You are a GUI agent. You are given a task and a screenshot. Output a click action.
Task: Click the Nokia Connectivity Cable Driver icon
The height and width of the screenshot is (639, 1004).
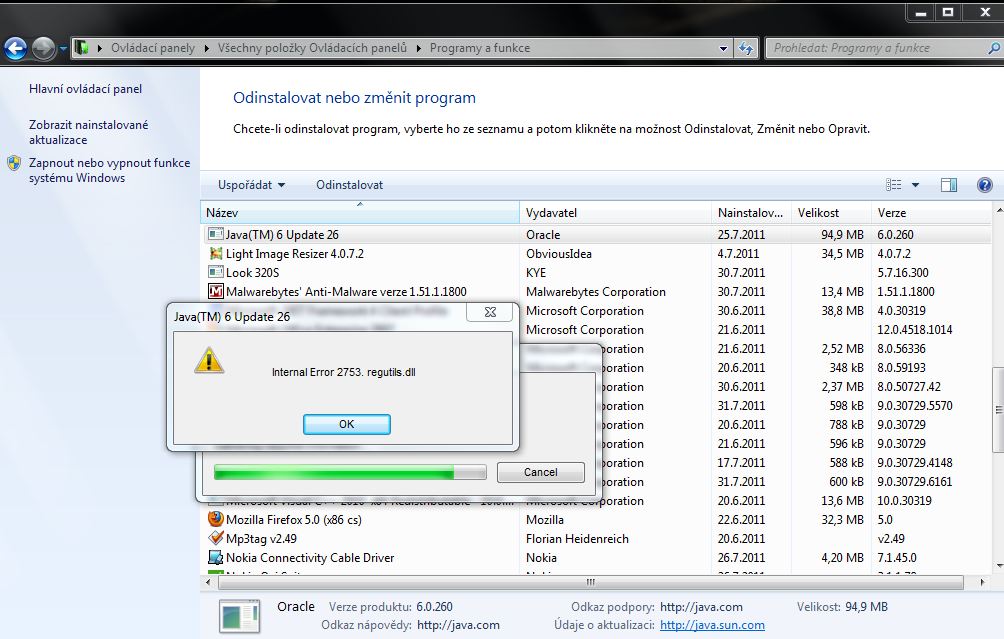(x=216, y=557)
